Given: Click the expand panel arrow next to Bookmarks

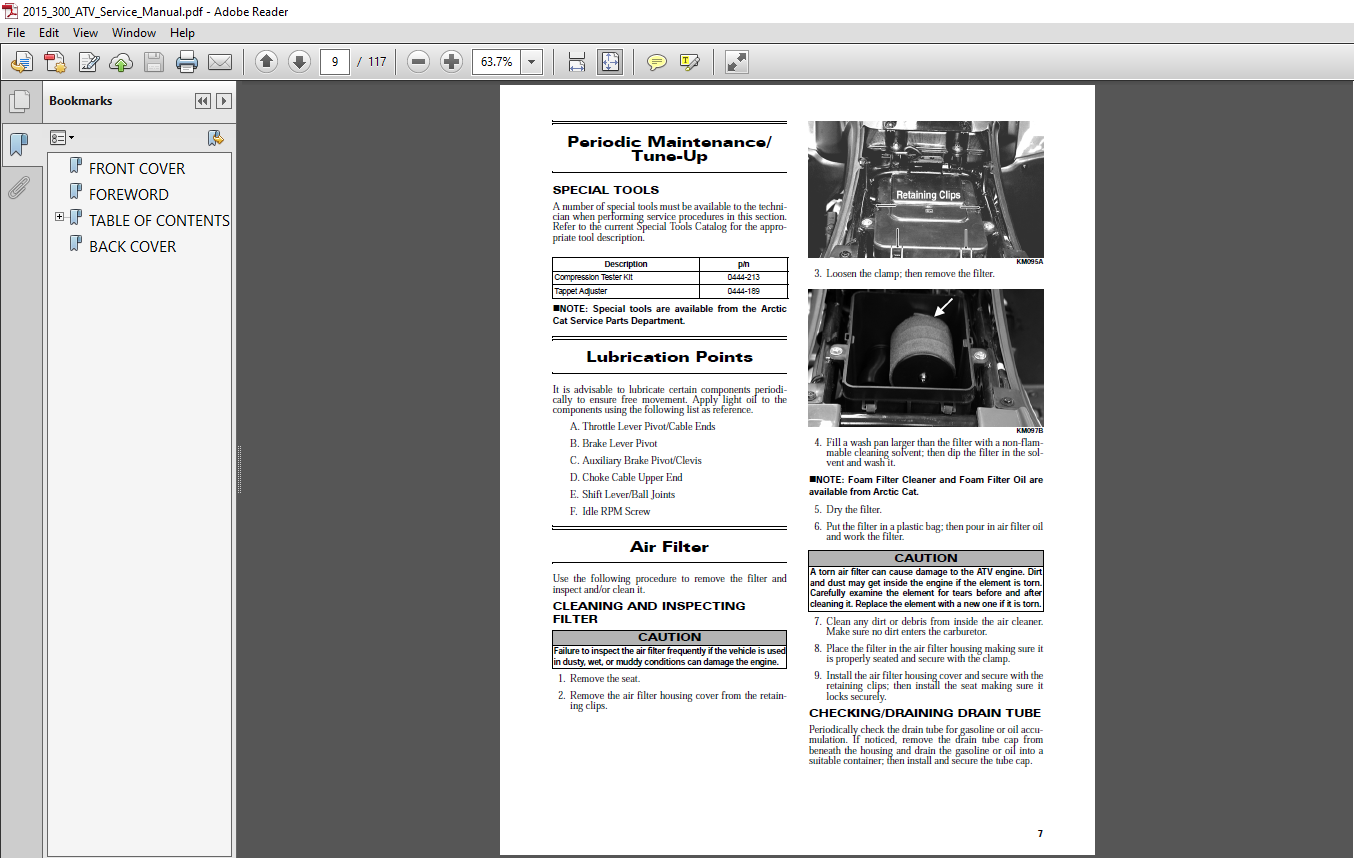Looking at the screenshot, I should pos(224,101).
